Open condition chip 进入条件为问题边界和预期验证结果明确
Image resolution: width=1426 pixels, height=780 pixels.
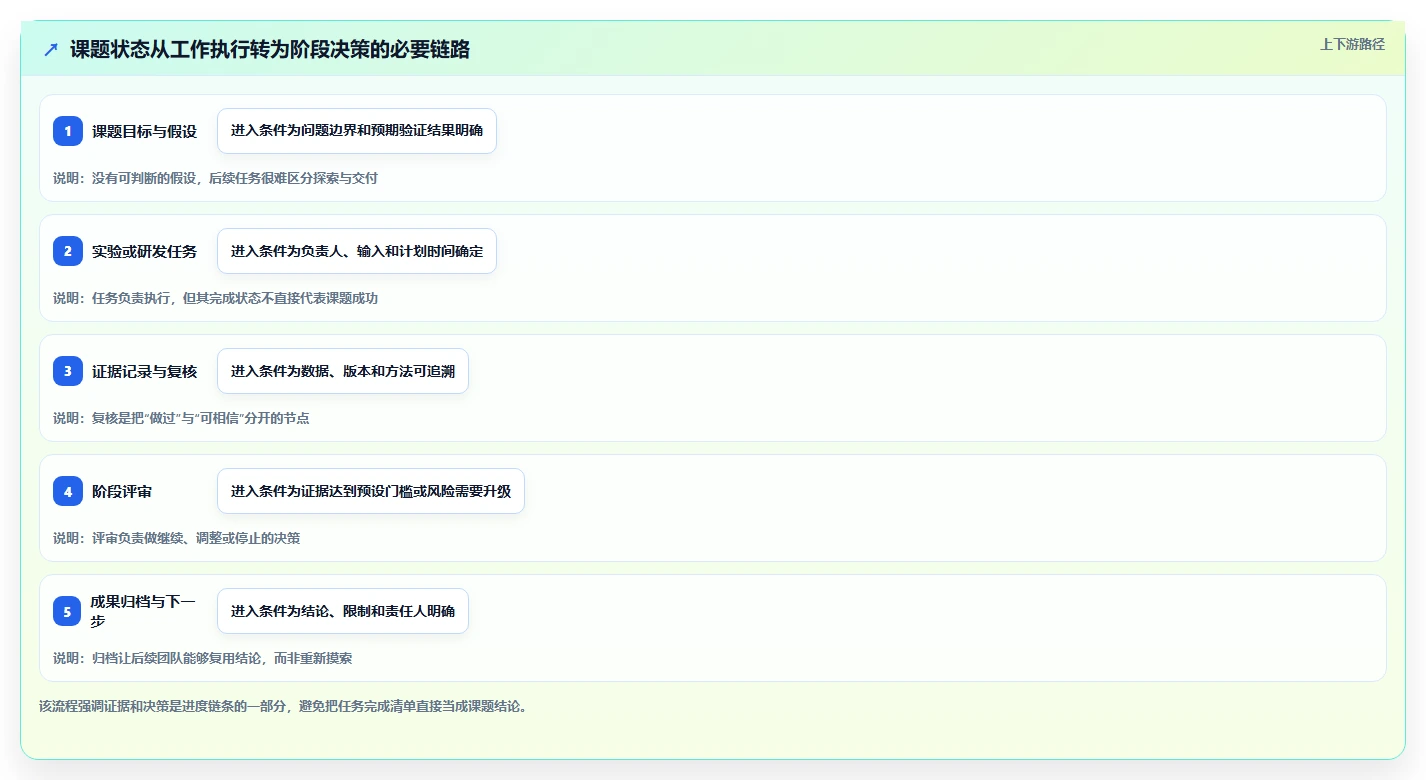click(x=357, y=131)
